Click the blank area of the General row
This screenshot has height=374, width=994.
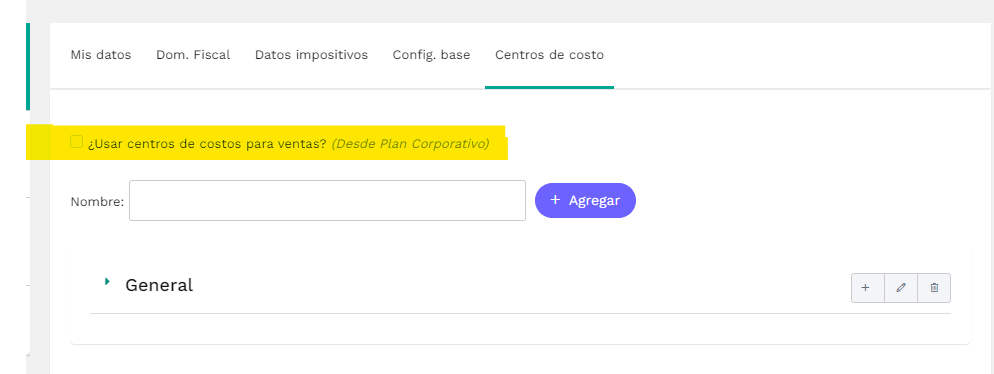[520, 287]
